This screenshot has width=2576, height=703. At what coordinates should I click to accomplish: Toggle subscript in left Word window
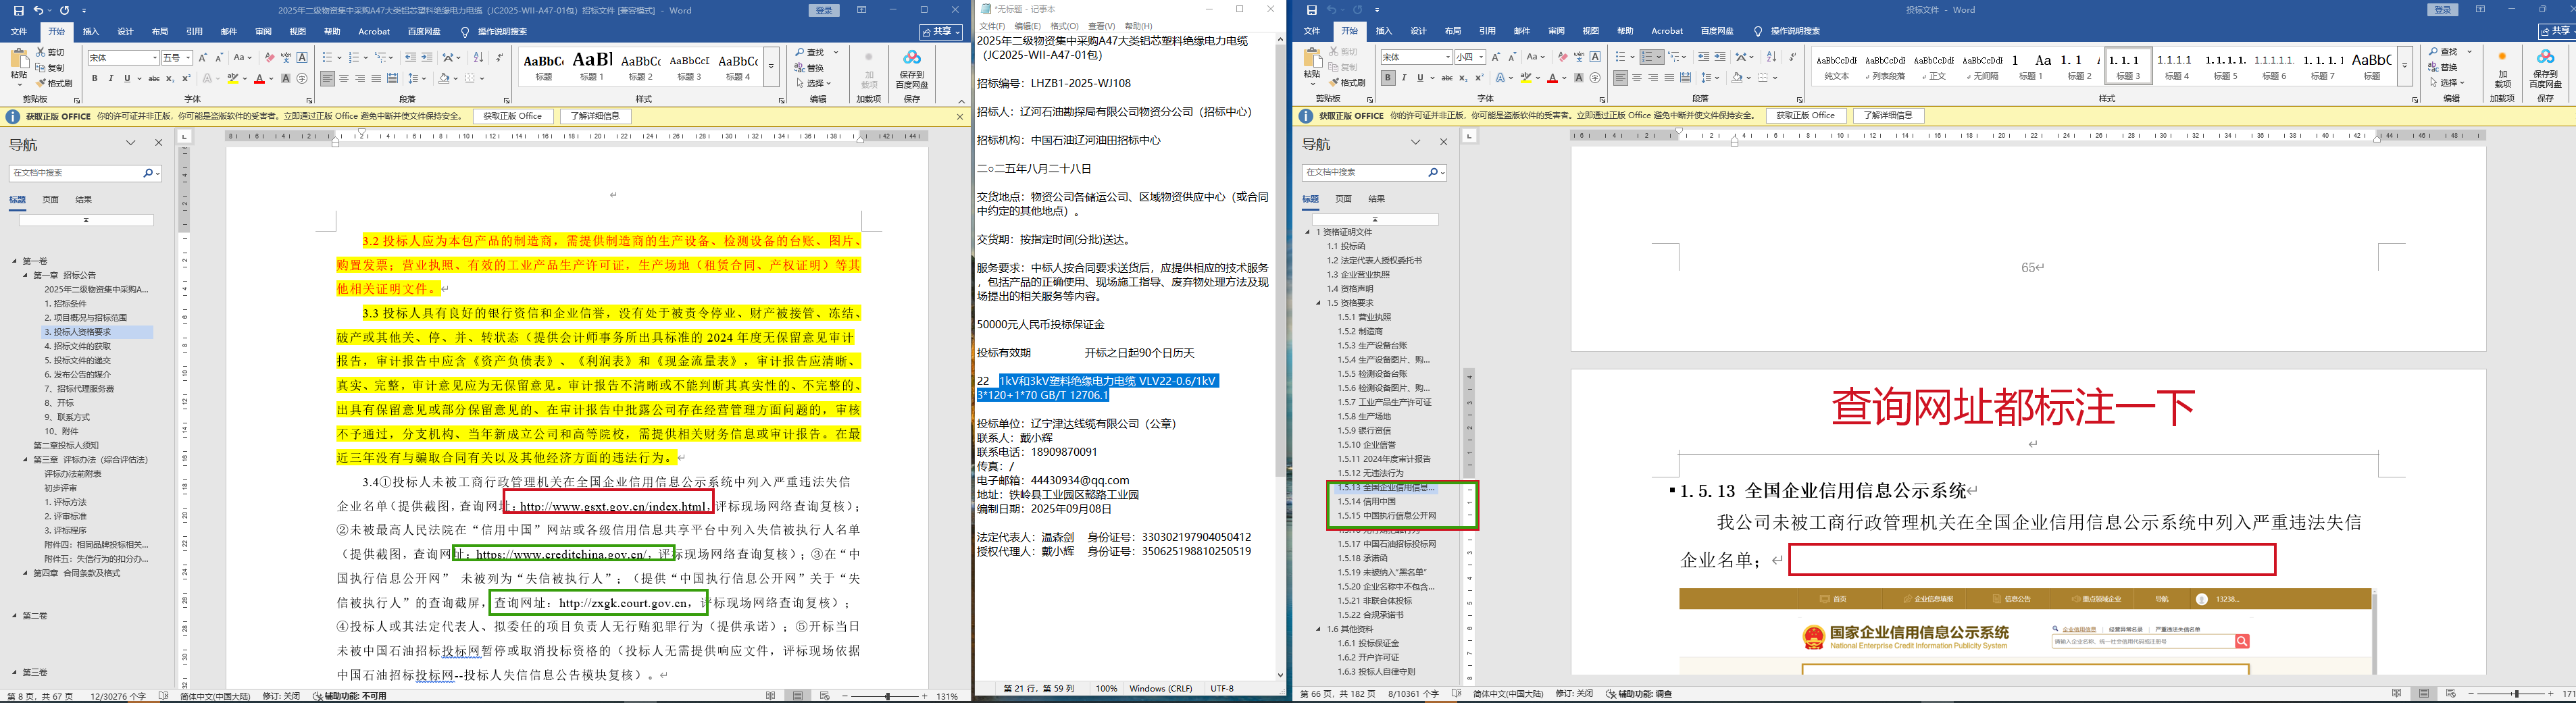170,78
